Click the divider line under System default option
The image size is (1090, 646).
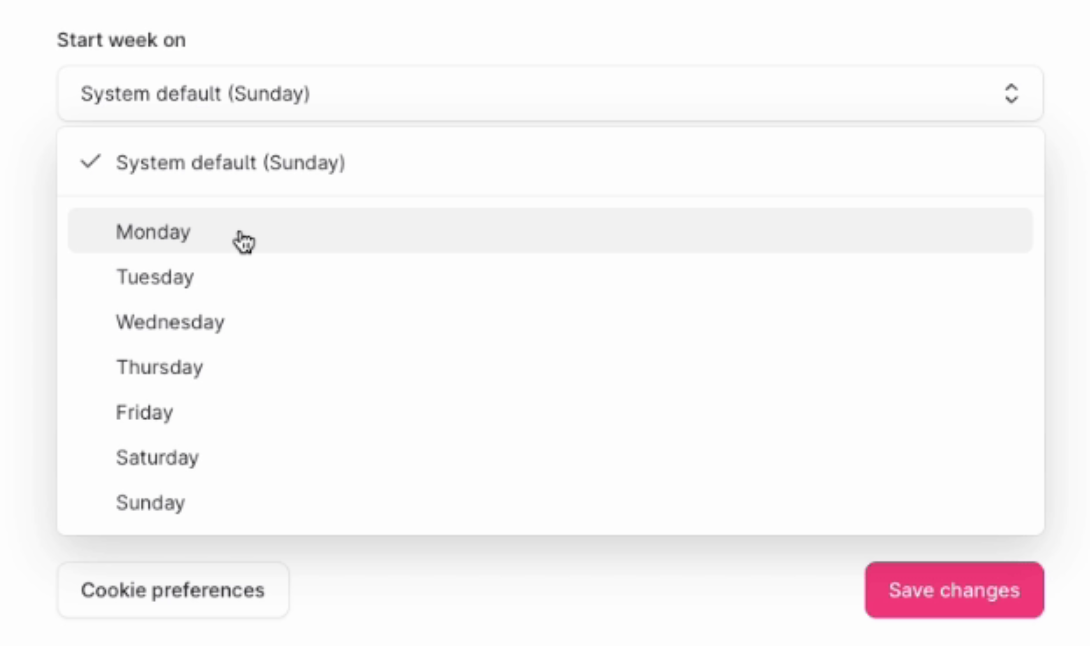pos(550,196)
